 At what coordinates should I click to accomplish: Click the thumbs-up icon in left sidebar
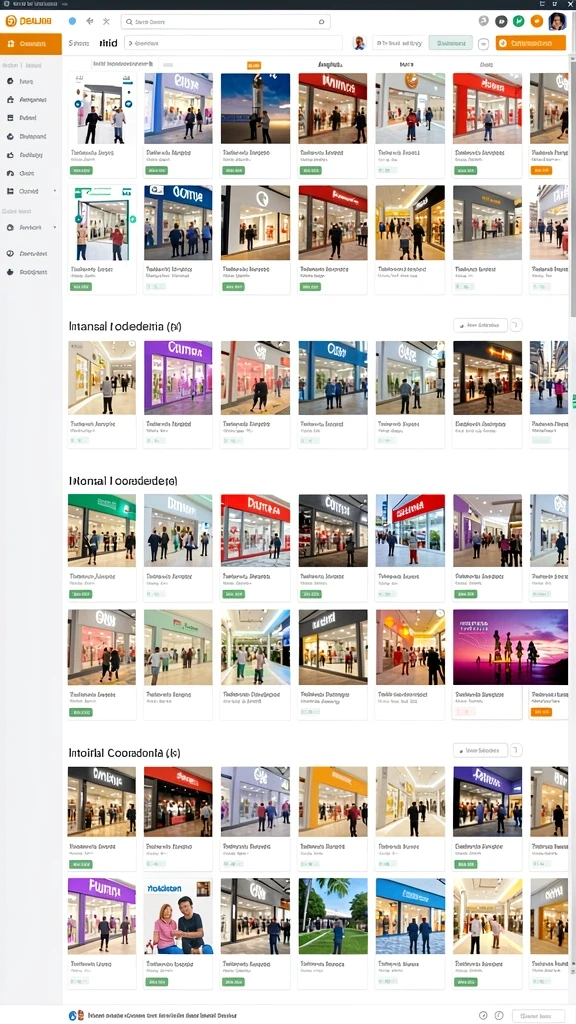(x=10, y=155)
